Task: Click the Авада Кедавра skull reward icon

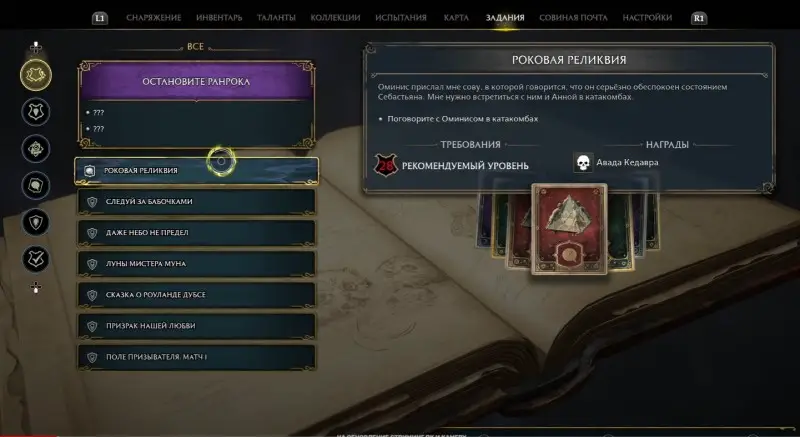Action: 583,163
